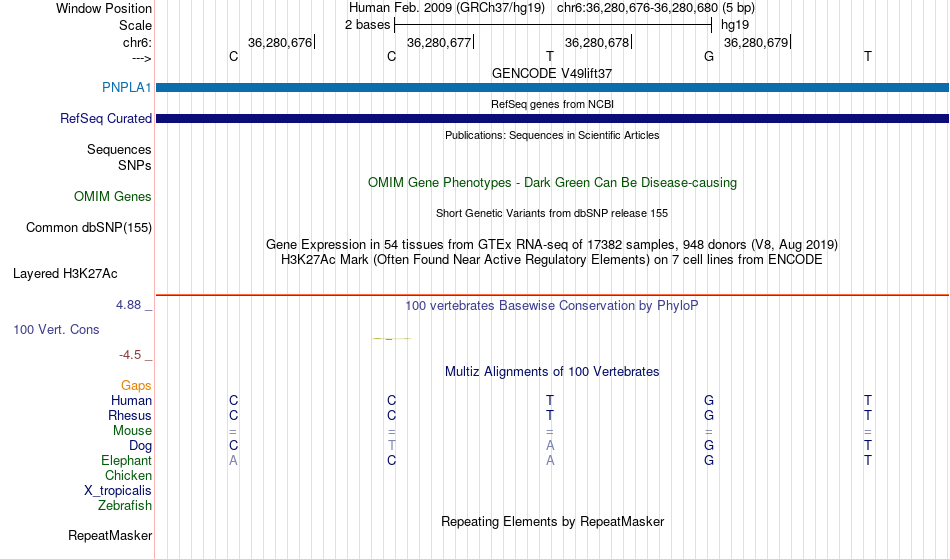Click the X_tropicalis species row label
Viewport: 950px width, 559px height.
pyautogui.click(x=118, y=491)
